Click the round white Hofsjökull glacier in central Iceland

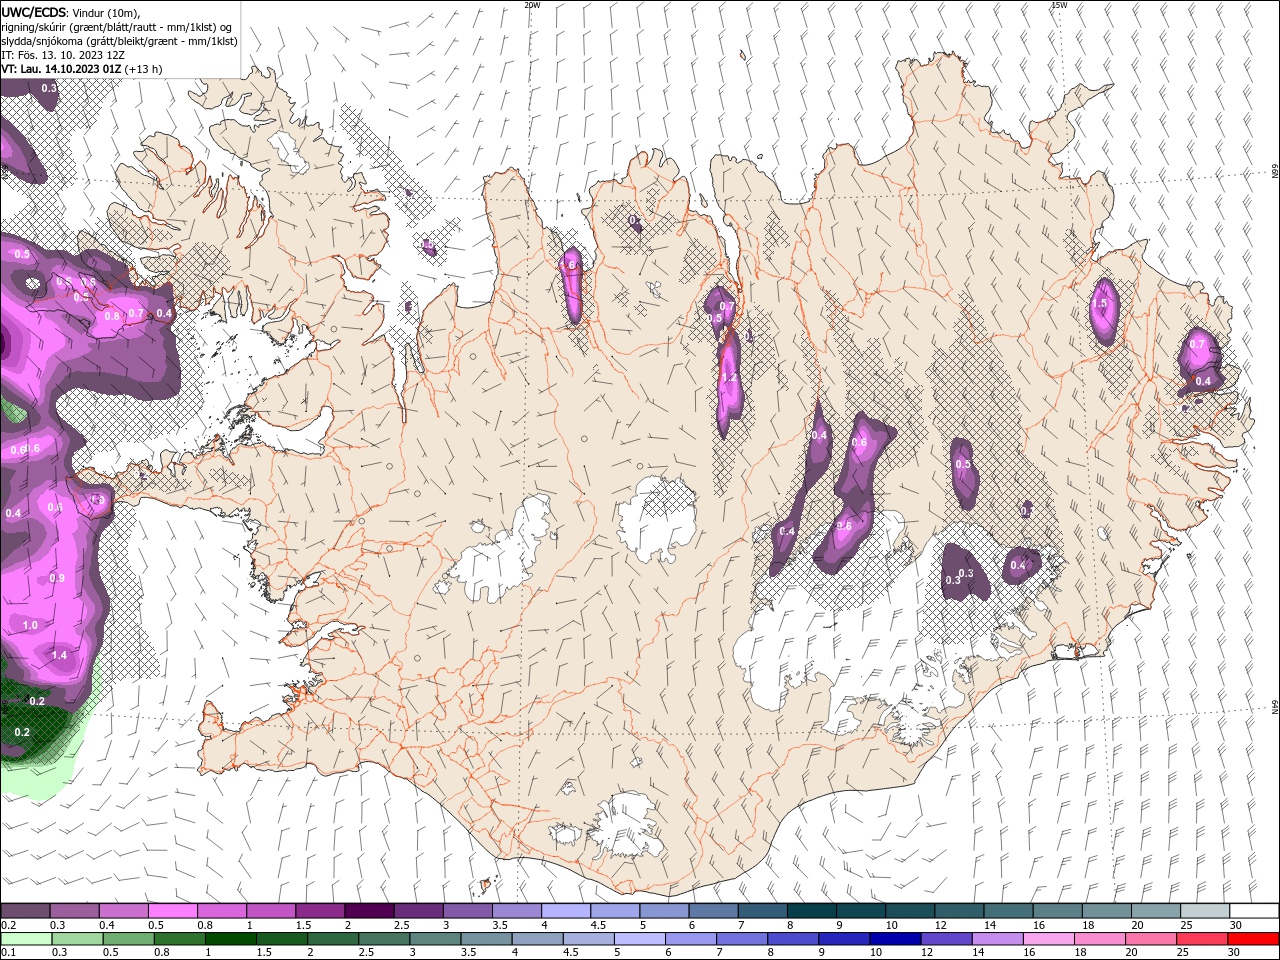point(657,520)
